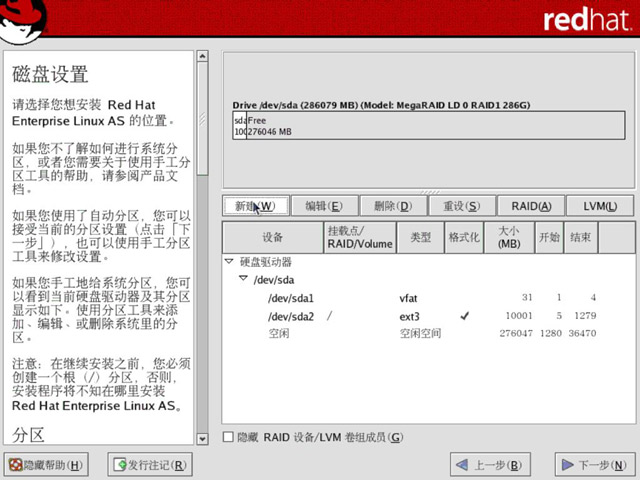Collapse the hard drives tree group
The height and width of the screenshot is (480, 640).
(x=229, y=261)
